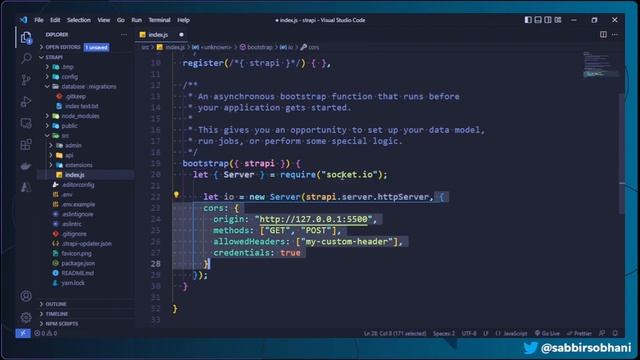Open README.md in the file tree
This screenshot has width=640, height=360.
click(x=77, y=273)
